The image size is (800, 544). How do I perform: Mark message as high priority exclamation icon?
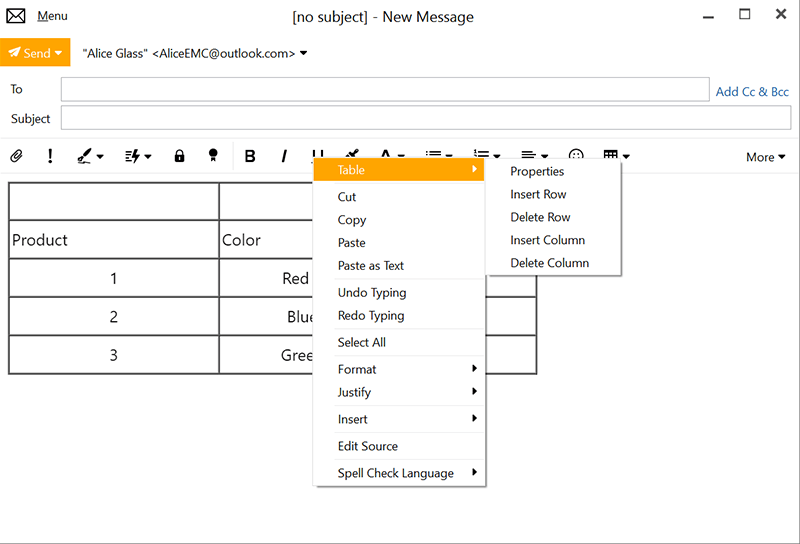pyautogui.click(x=50, y=156)
